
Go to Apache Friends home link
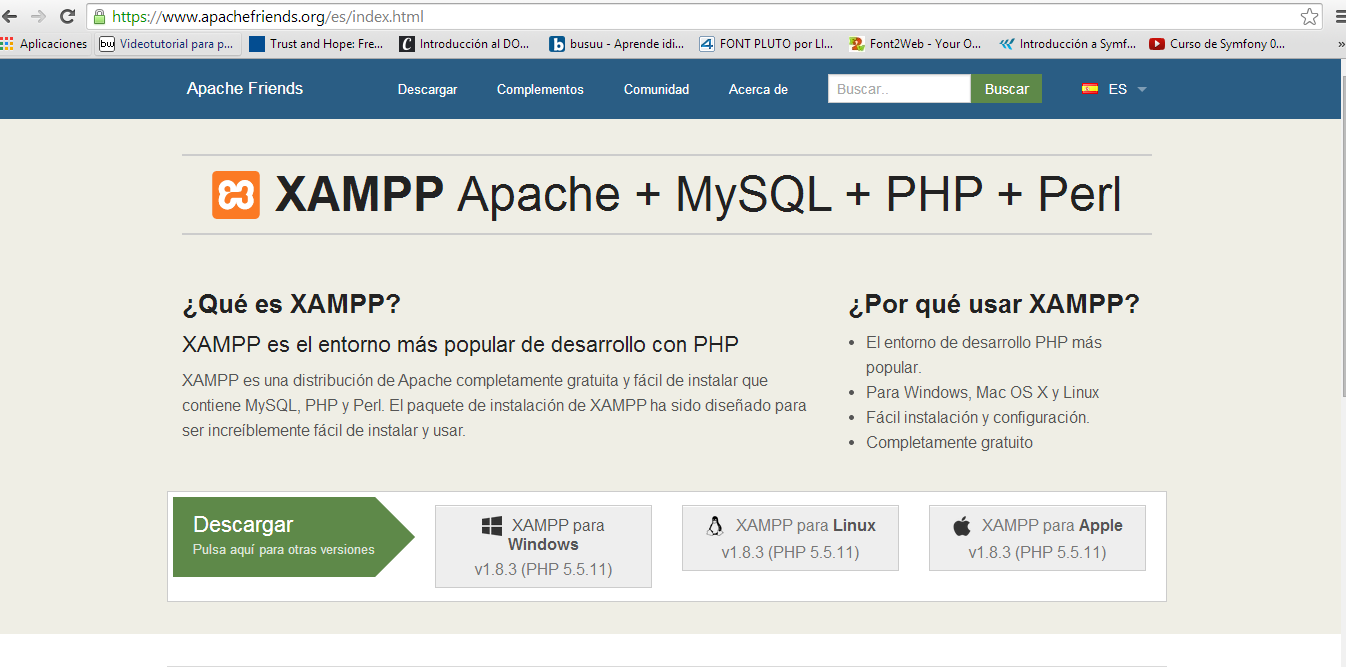pos(245,88)
